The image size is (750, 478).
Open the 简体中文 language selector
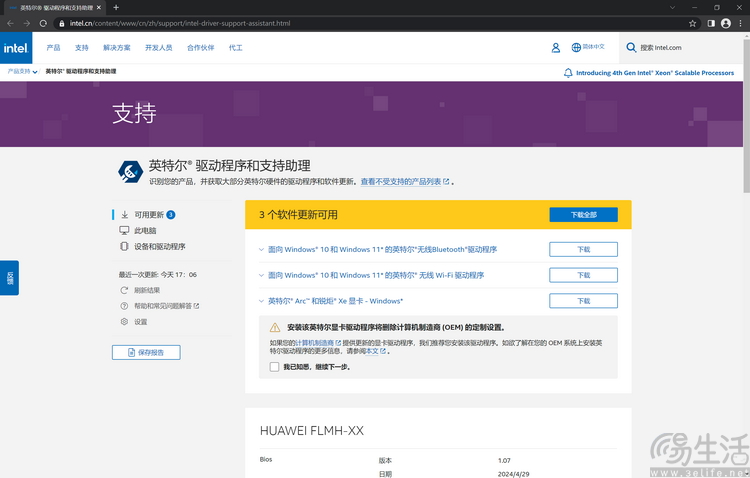coord(588,47)
